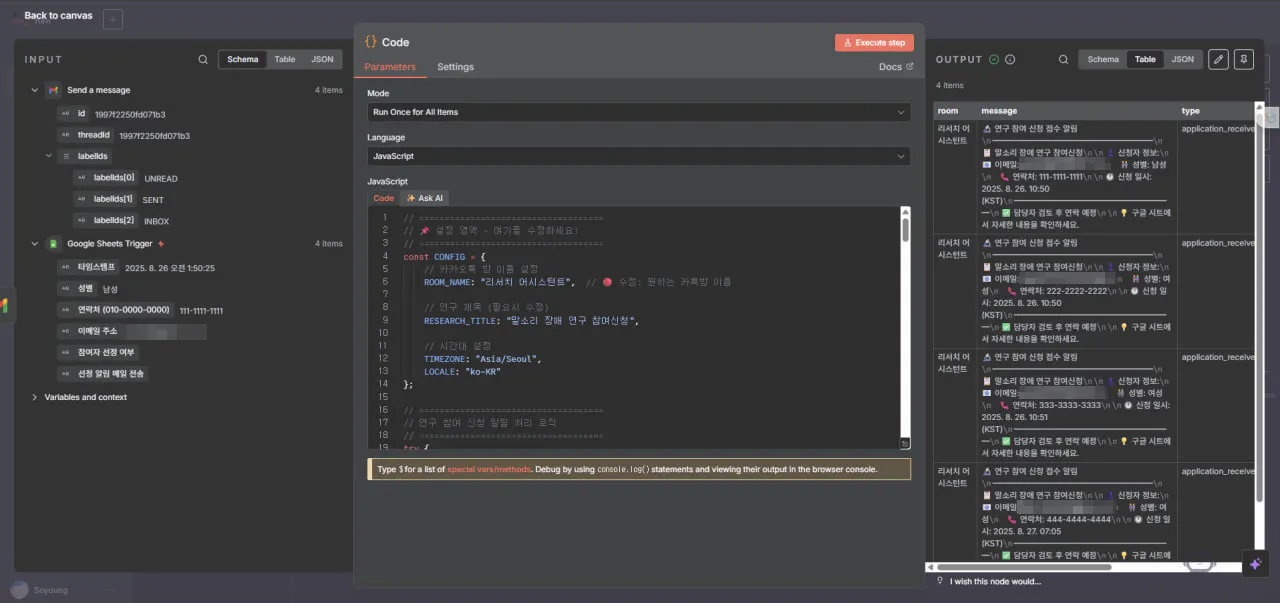Click the lightning trigger icon on Google Sheets Trigger
Viewport: 1280px width, 603px height.
tap(161, 243)
